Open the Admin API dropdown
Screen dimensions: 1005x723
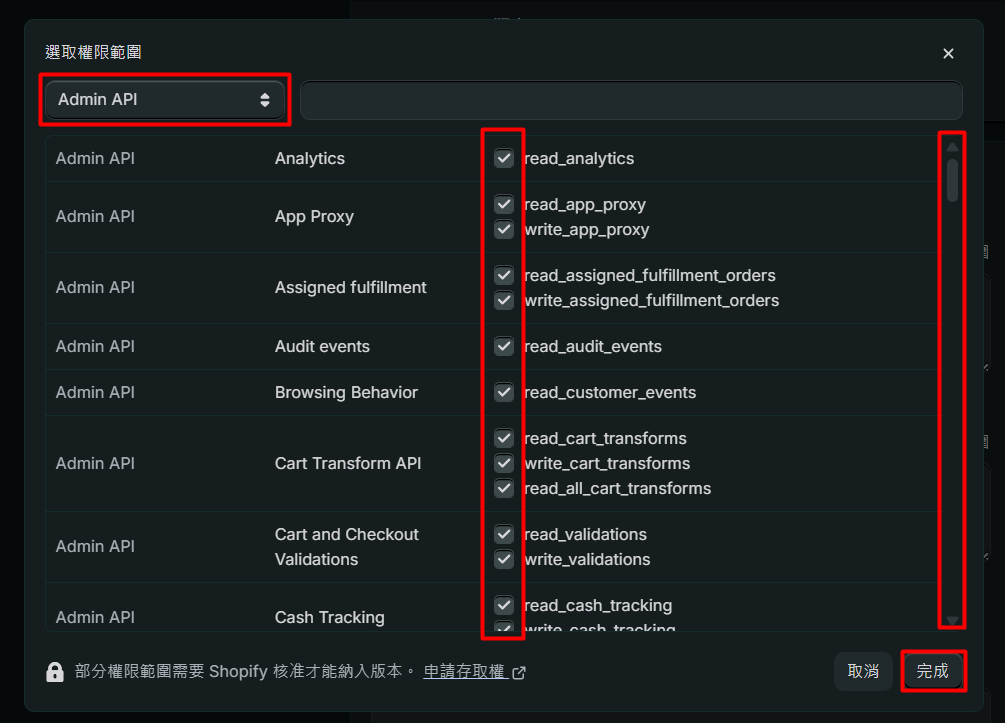pyautogui.click(x=165, y=100)
